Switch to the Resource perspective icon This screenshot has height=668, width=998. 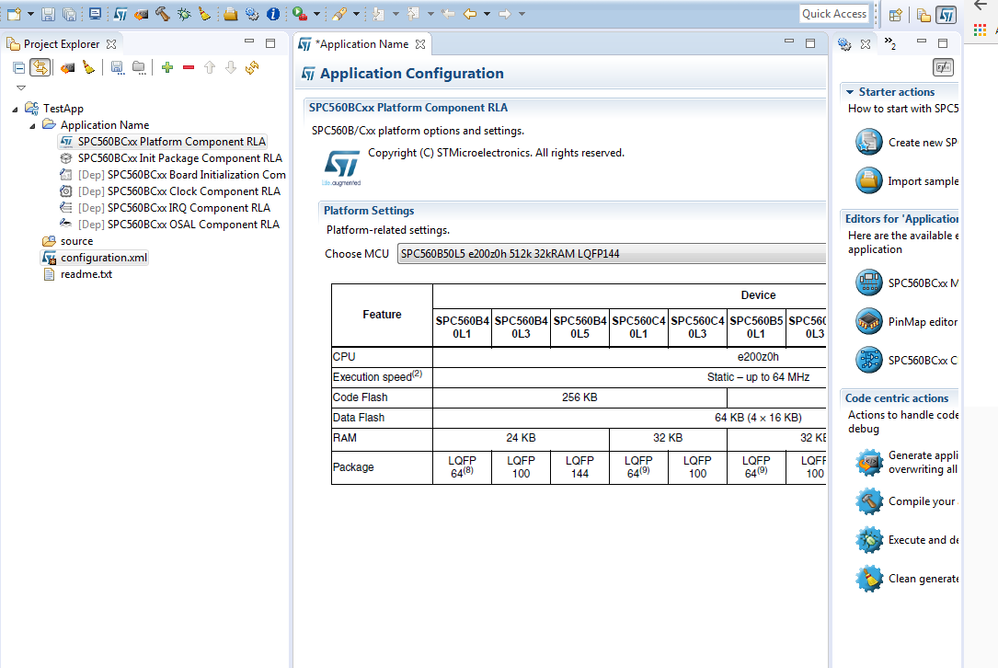[924, 15]
